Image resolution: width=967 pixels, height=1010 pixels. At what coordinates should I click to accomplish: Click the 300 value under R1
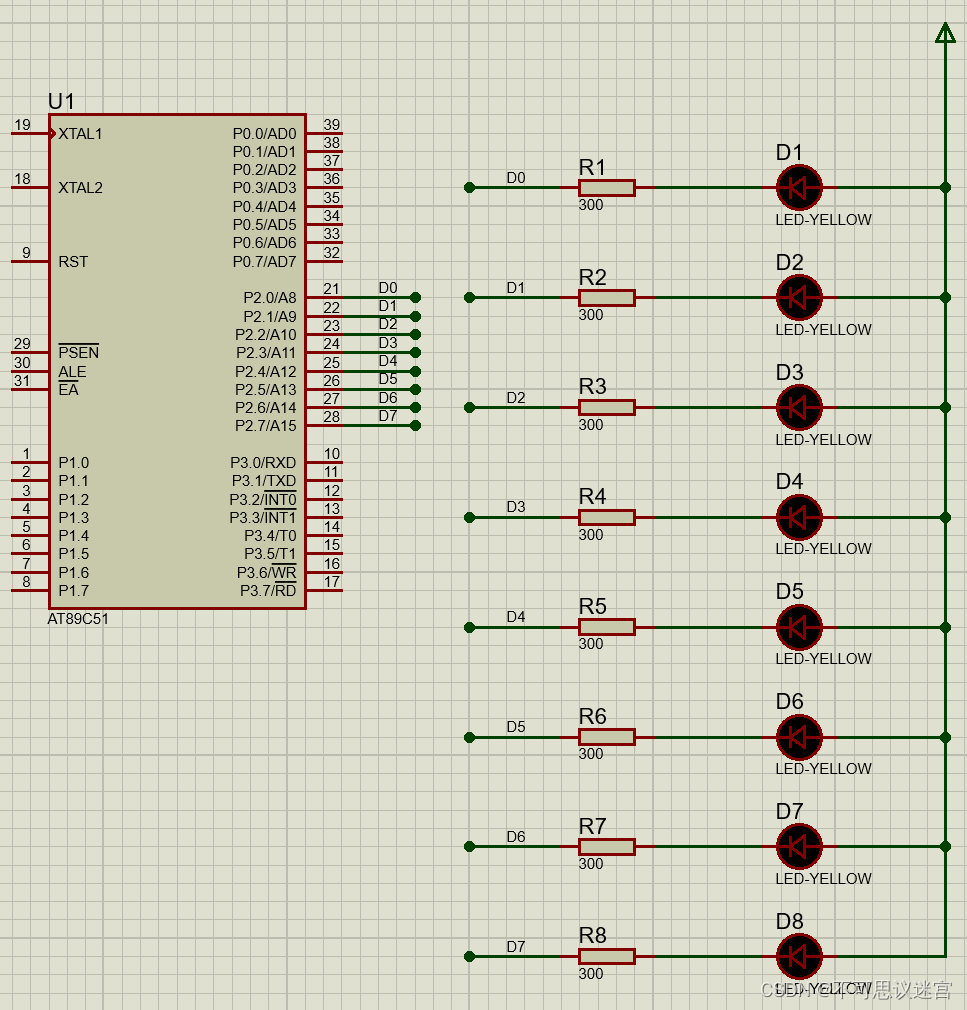coord(591,205)
